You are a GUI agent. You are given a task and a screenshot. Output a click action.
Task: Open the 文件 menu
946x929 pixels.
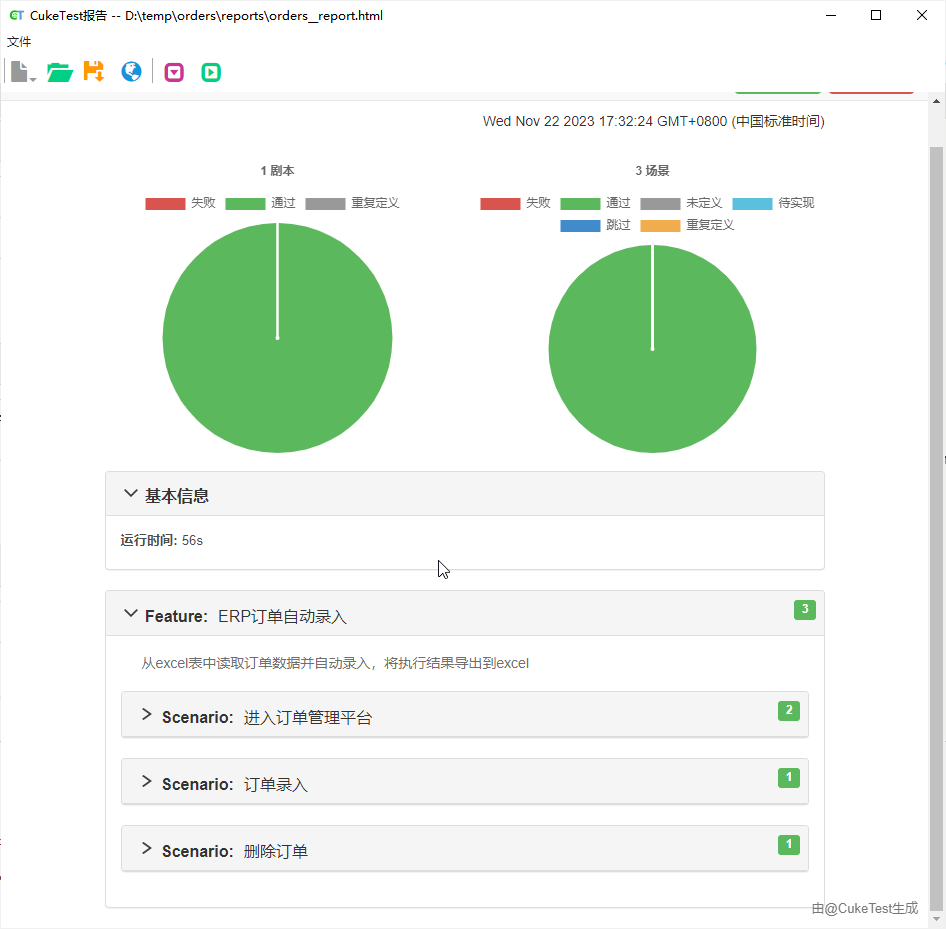point(19,42)
